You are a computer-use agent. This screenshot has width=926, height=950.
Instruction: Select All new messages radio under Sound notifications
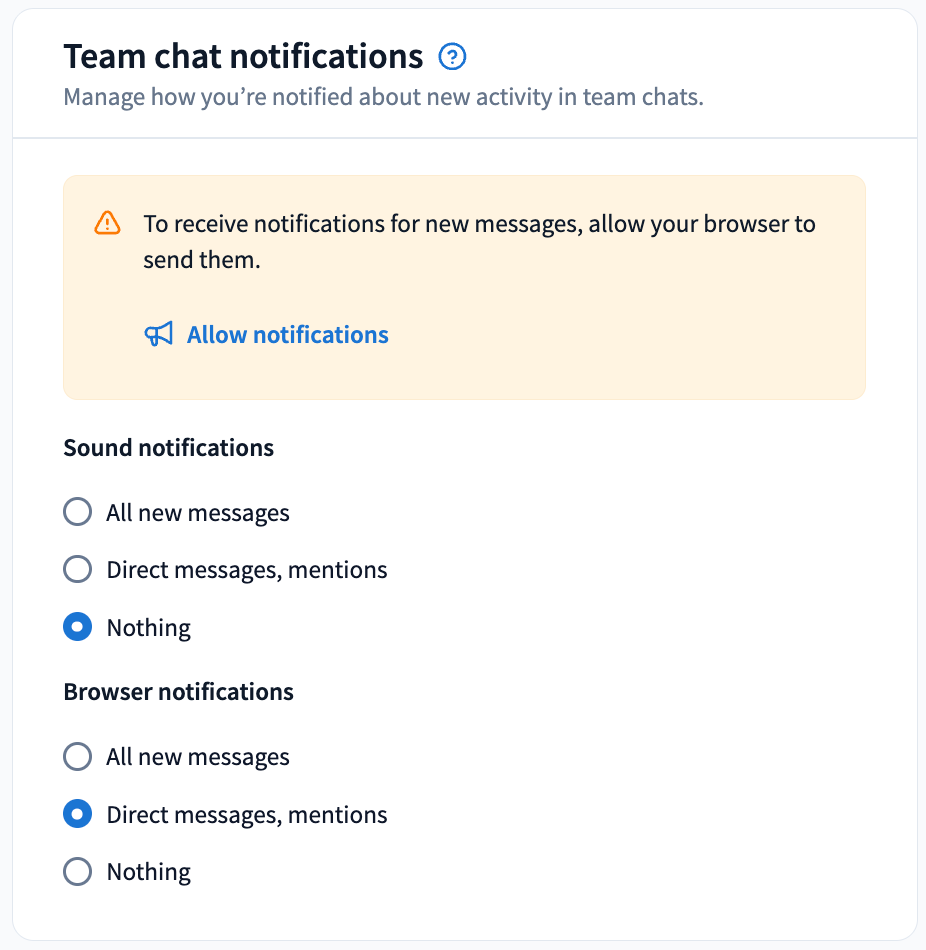pos(78,512)
